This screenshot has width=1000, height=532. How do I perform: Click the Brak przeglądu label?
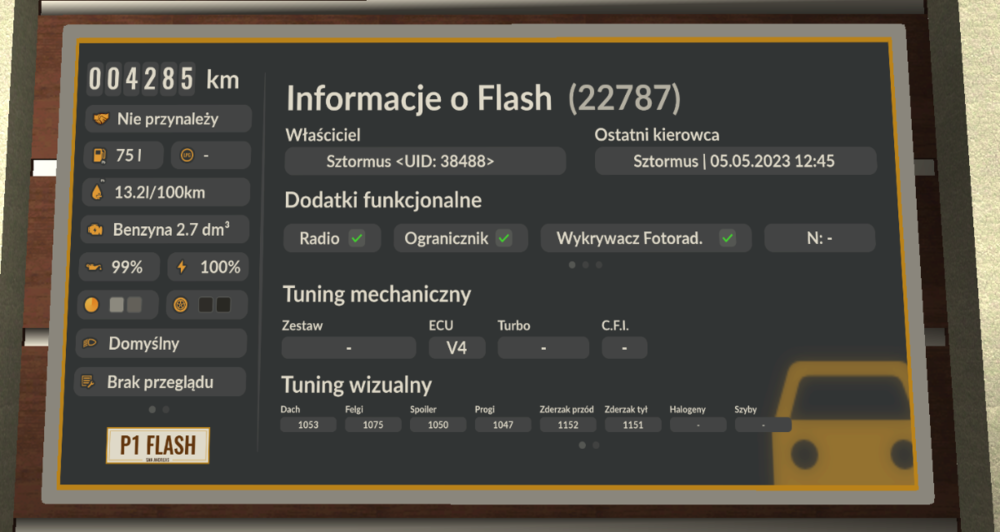tap(160, 382)
